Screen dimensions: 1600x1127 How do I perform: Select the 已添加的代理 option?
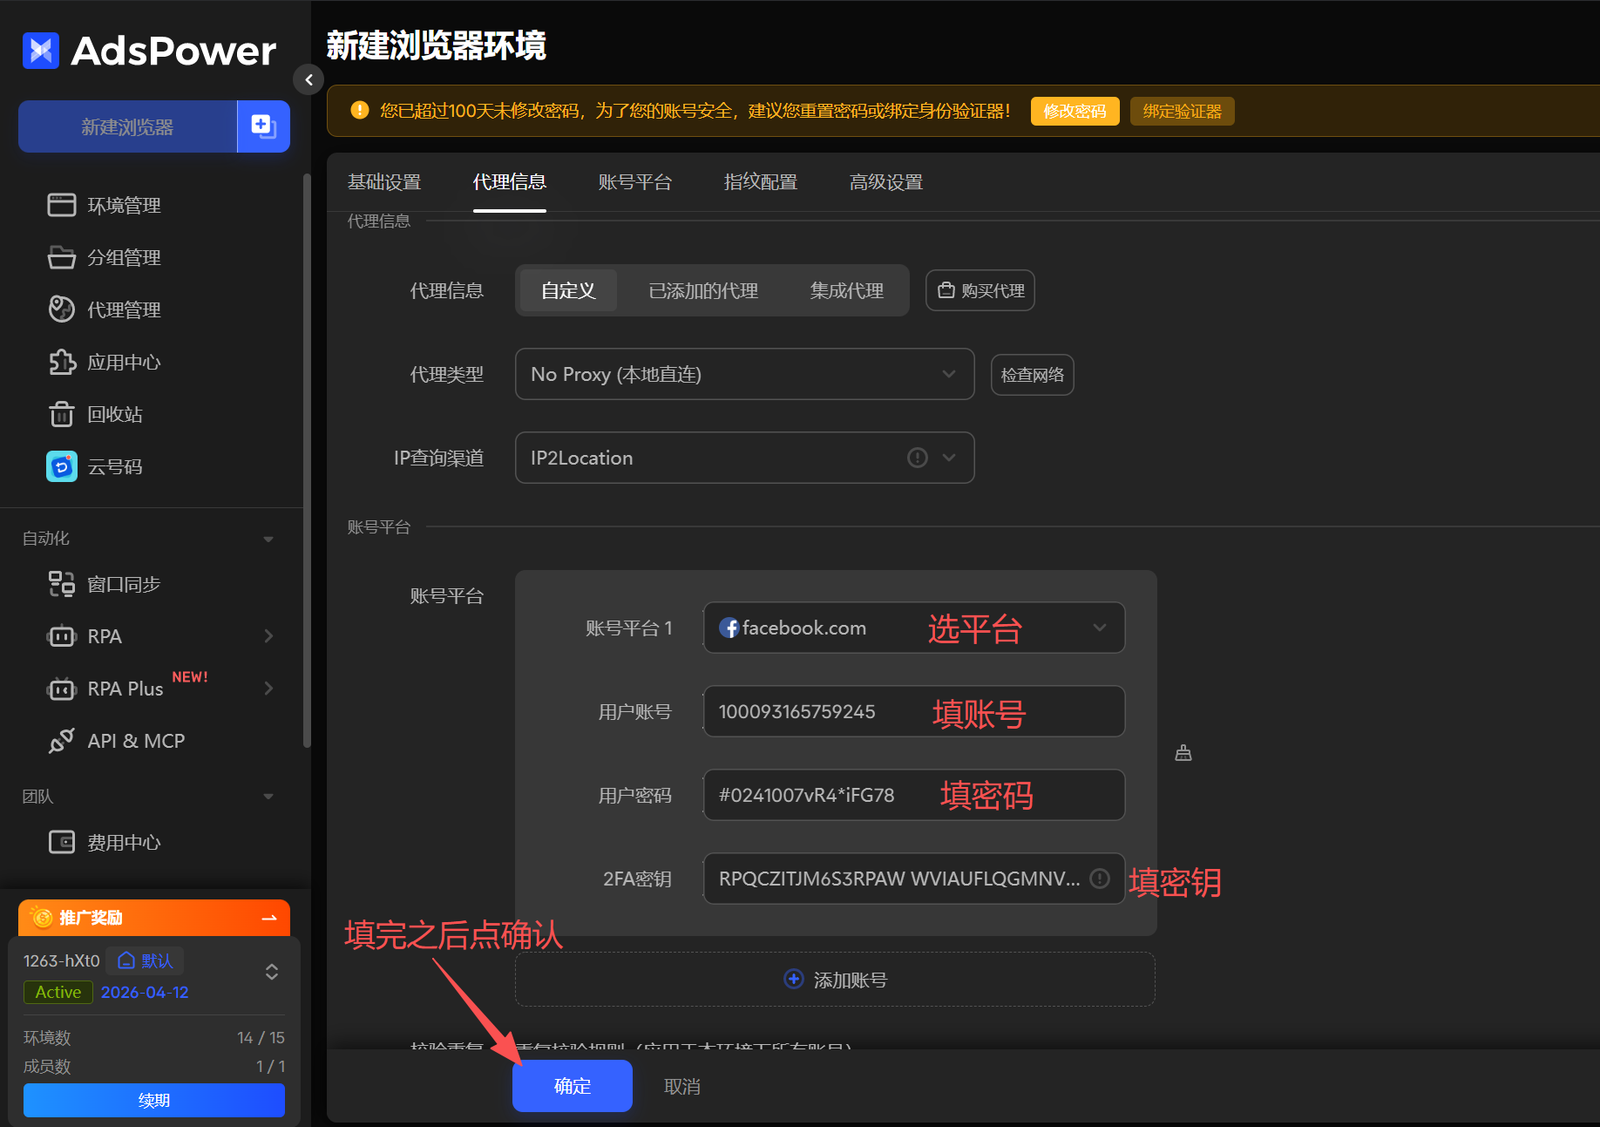[x=703, y=291]
